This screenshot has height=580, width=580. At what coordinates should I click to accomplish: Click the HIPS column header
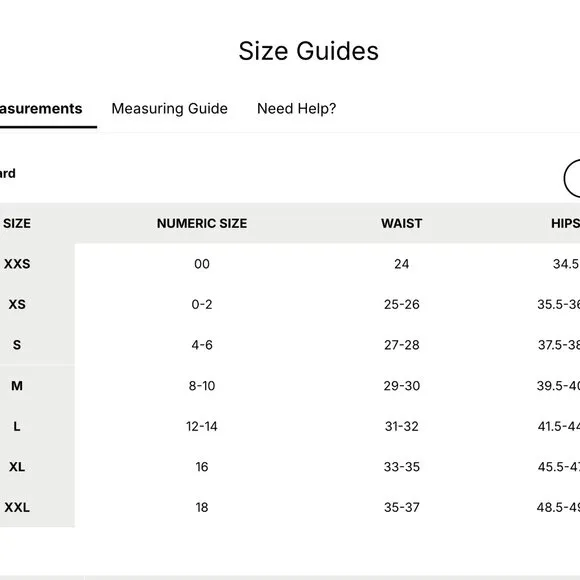(566, 223)
